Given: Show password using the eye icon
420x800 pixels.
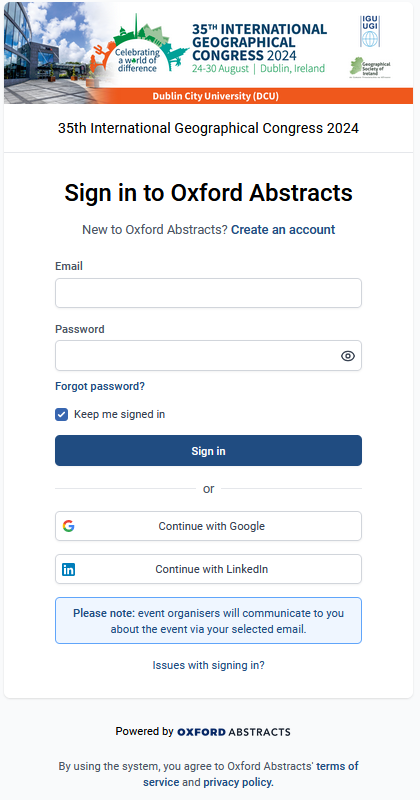Looking at the screenshot, I should (x=348, y=356).
